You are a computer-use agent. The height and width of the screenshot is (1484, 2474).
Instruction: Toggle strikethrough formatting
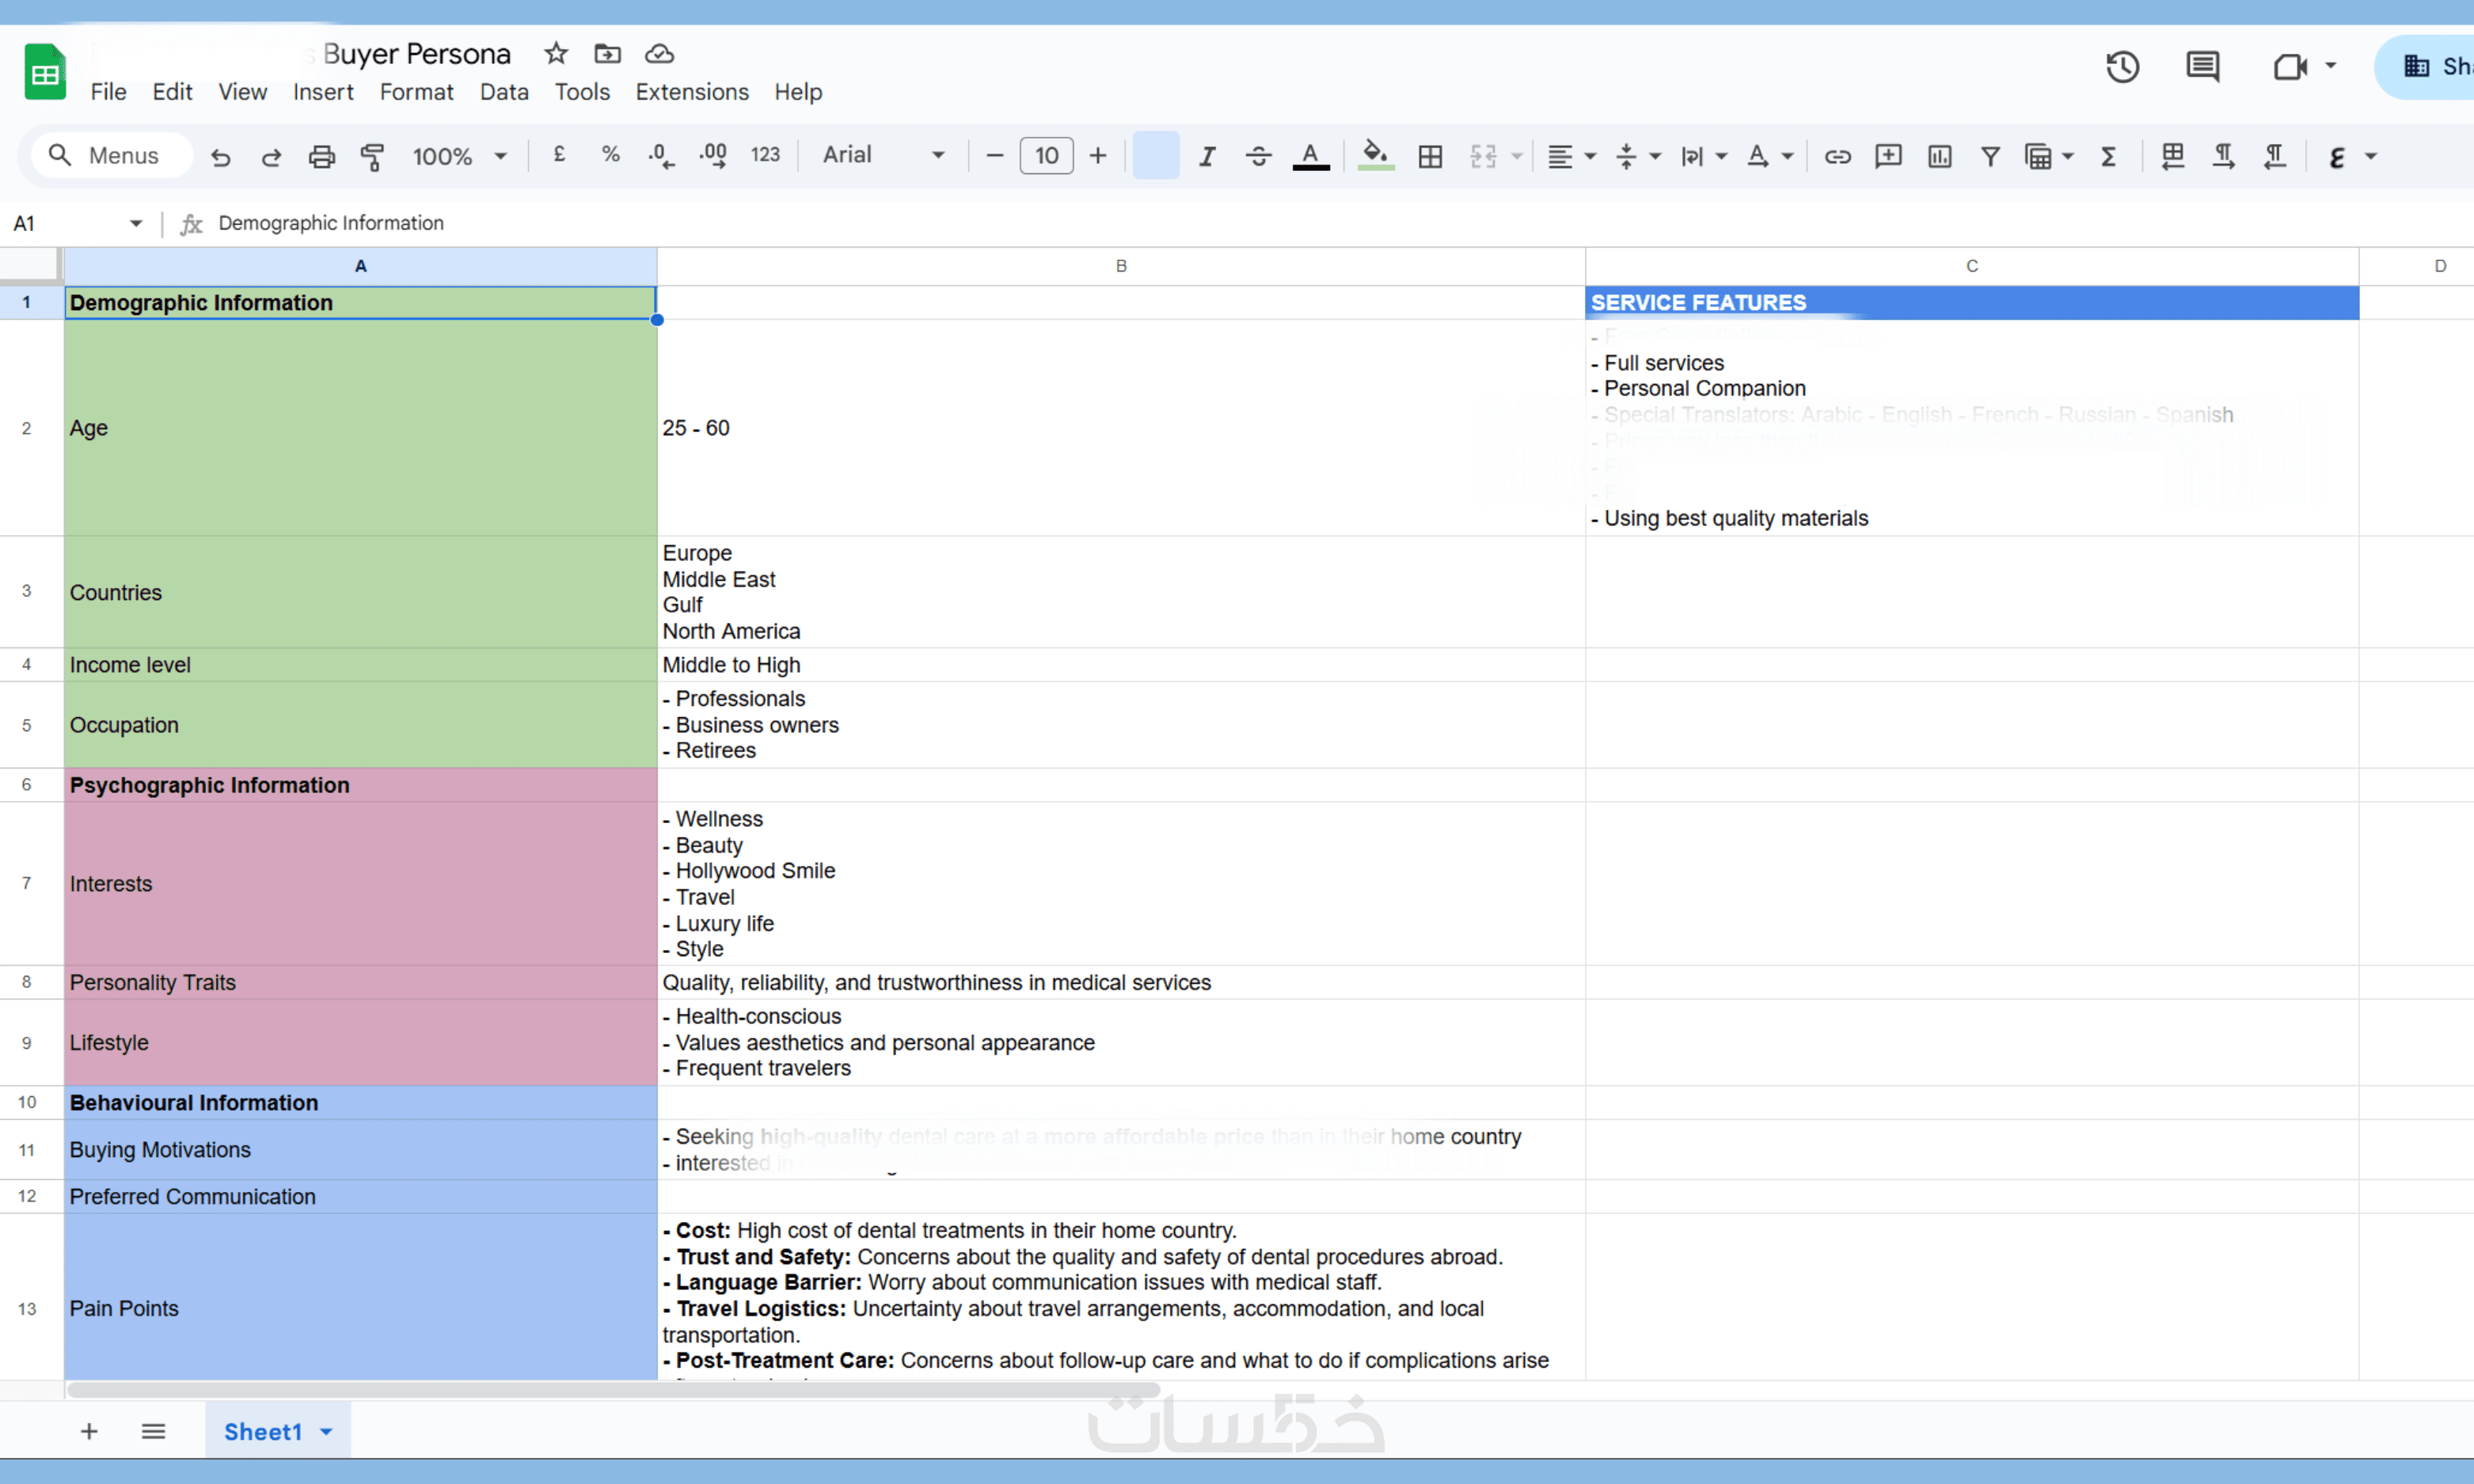pos(1258,157)
